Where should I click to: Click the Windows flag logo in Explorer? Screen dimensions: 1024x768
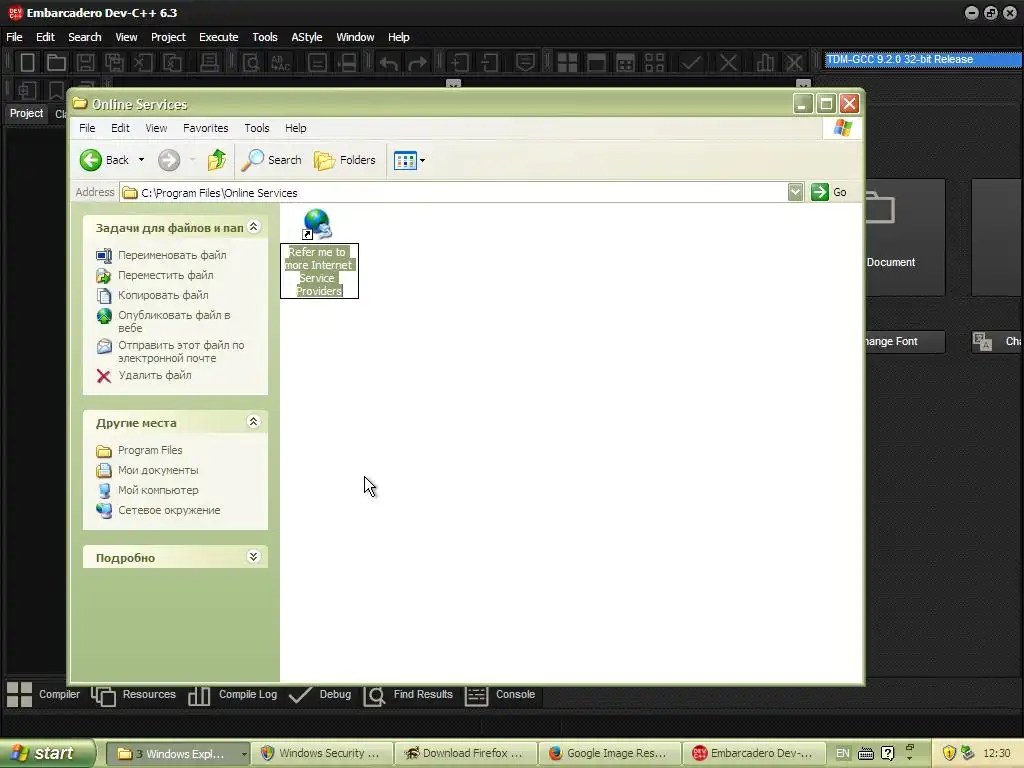coord(842,128)
